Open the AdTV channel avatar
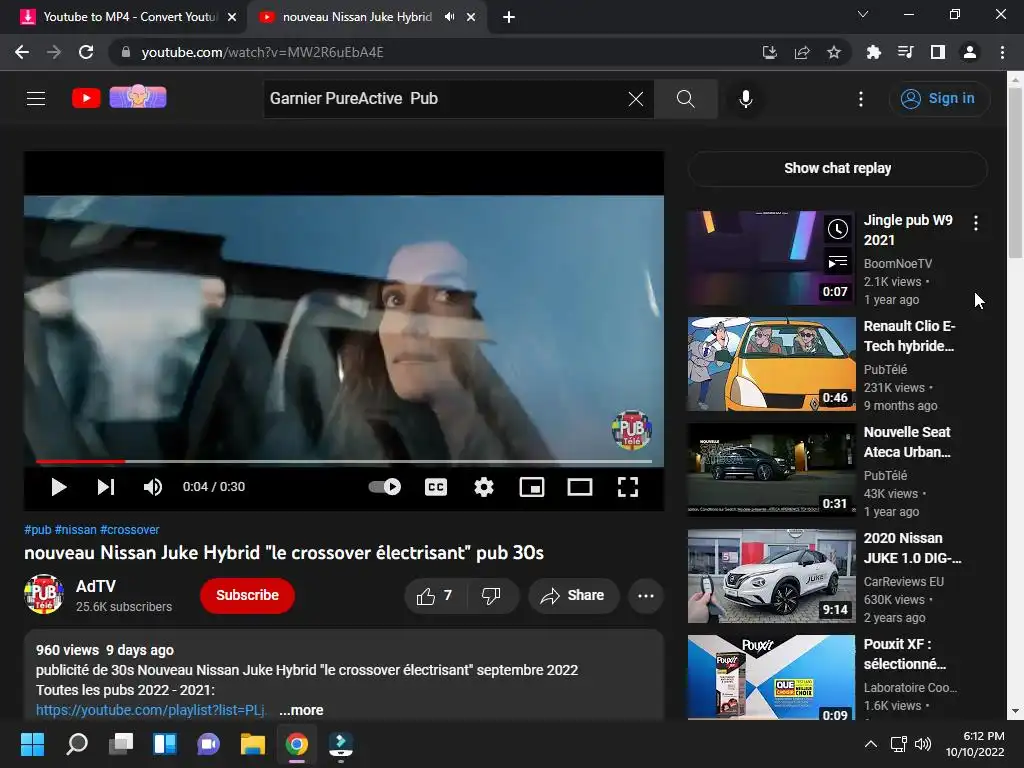The width and height of the screenshot is (1024, 768). tap(44, 595)
